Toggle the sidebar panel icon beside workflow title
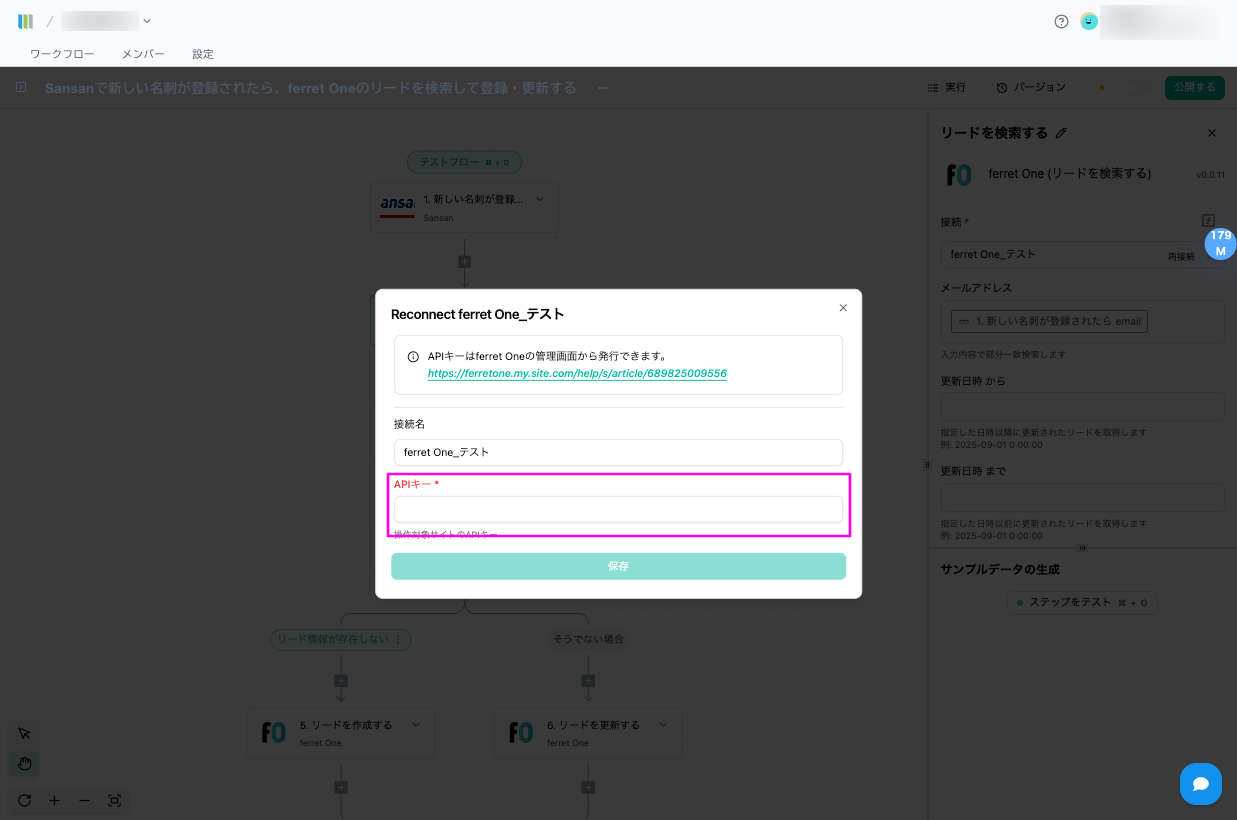The width and height of the screenshot is (1237, 820). 21,88
